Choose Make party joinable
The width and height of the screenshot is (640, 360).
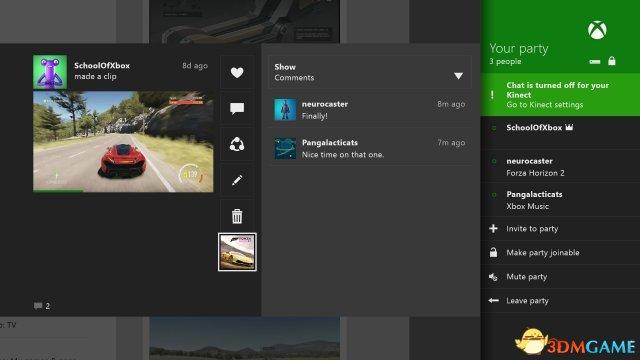pyautogui.click(x=560, y=253)
